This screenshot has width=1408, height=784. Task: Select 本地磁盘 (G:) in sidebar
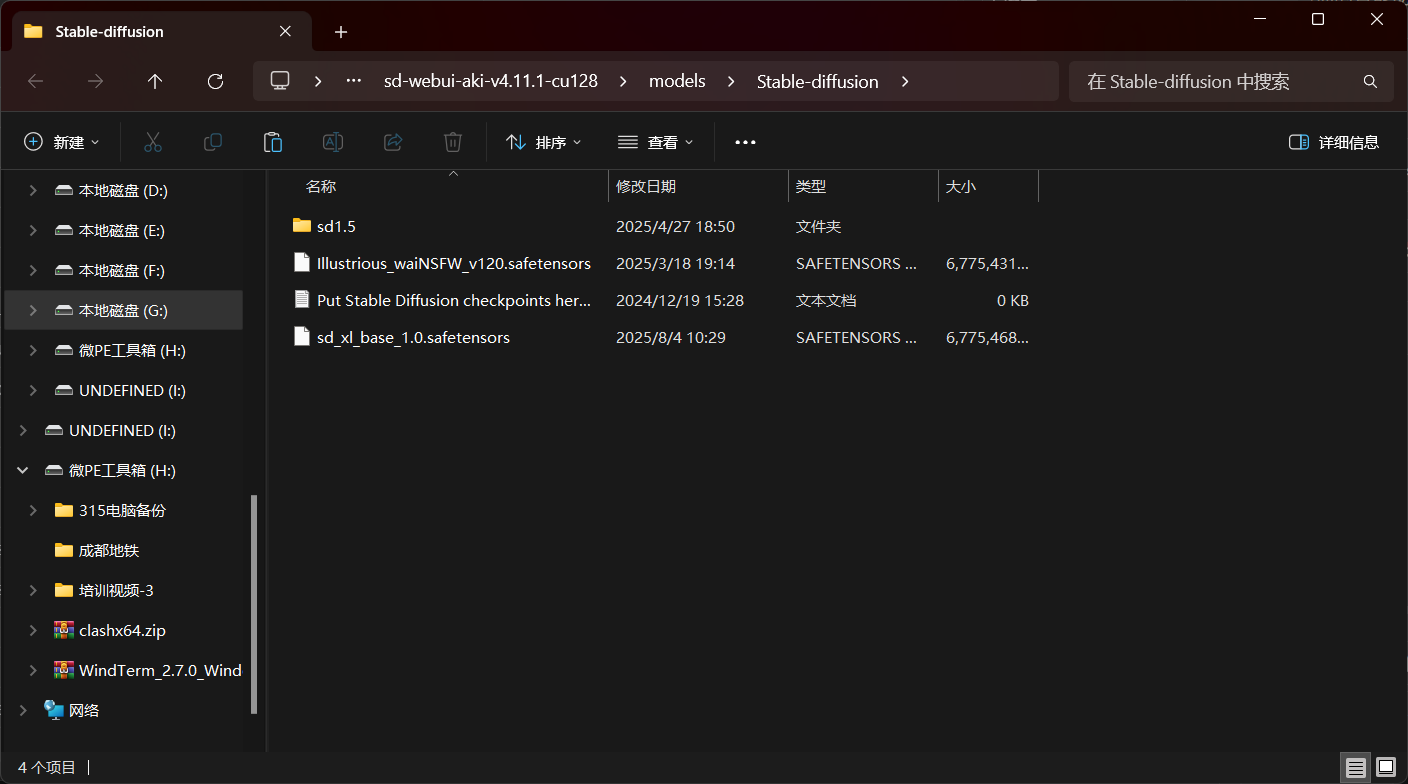click(123, 310)
